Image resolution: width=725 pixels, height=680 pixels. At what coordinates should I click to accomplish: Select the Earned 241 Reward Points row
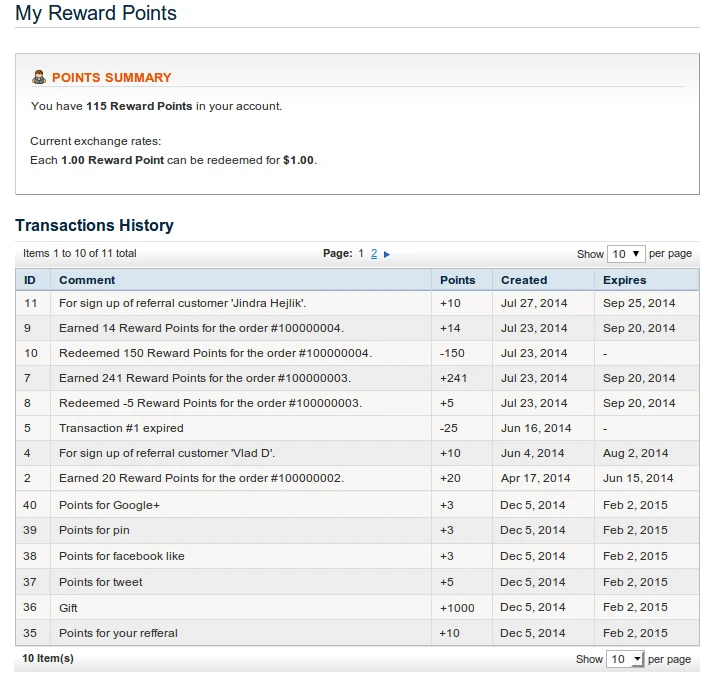pos(204,378)
